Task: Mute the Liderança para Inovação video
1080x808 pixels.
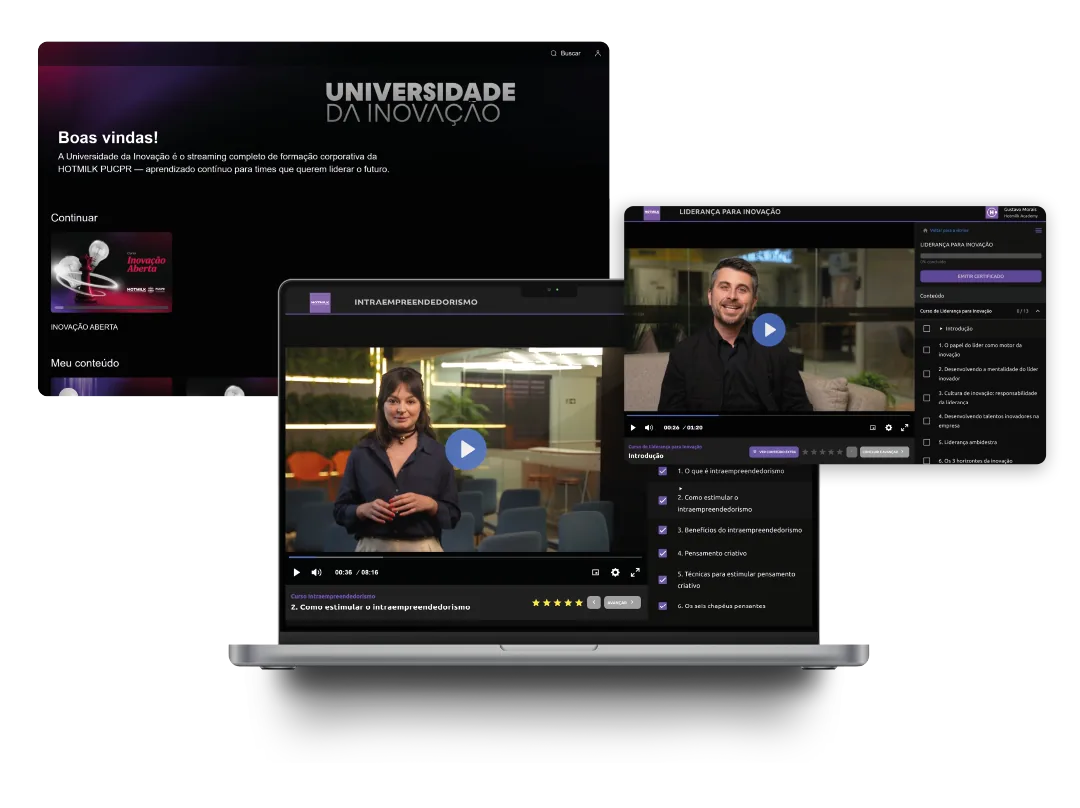Action: tap(649, 428)
